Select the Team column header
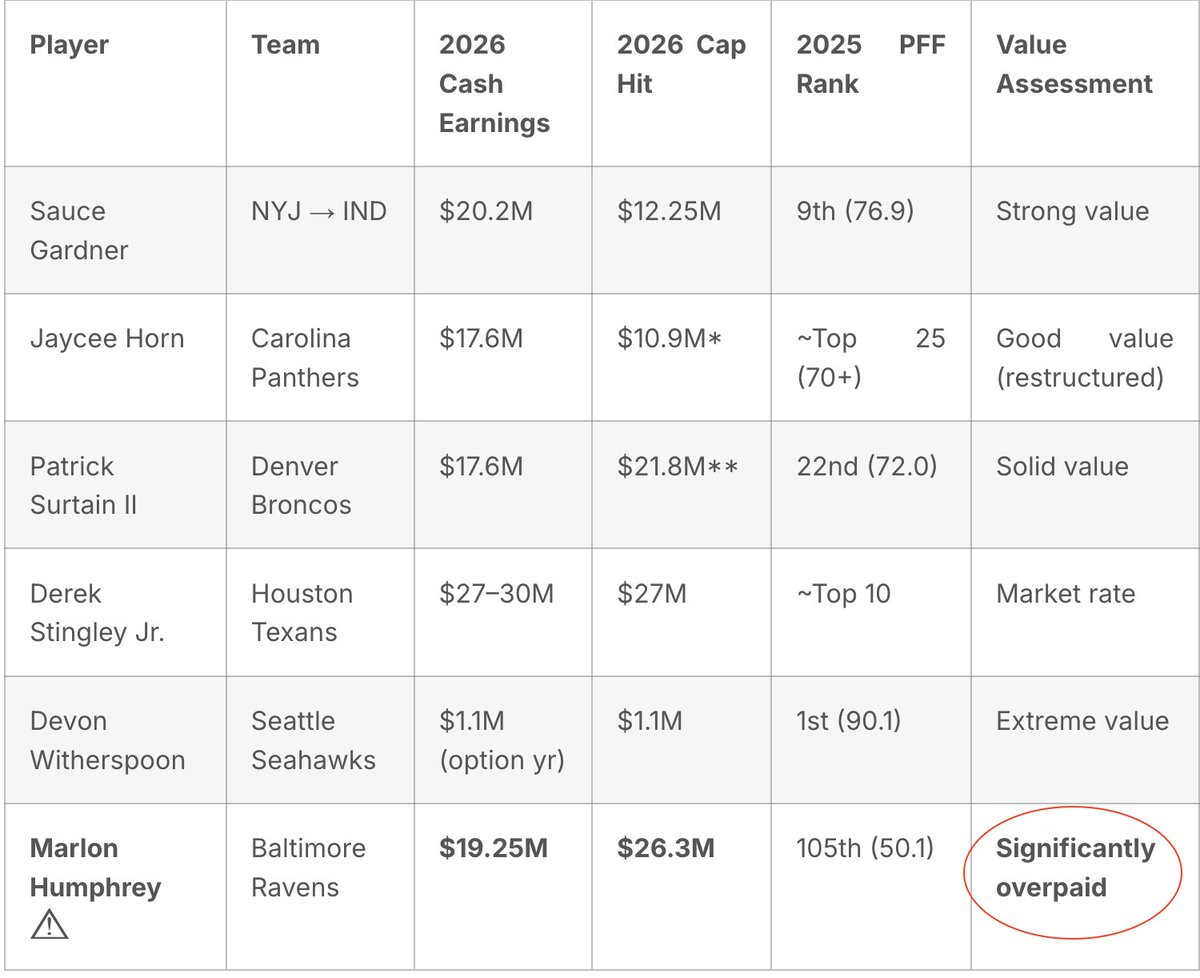 [285, 45]
